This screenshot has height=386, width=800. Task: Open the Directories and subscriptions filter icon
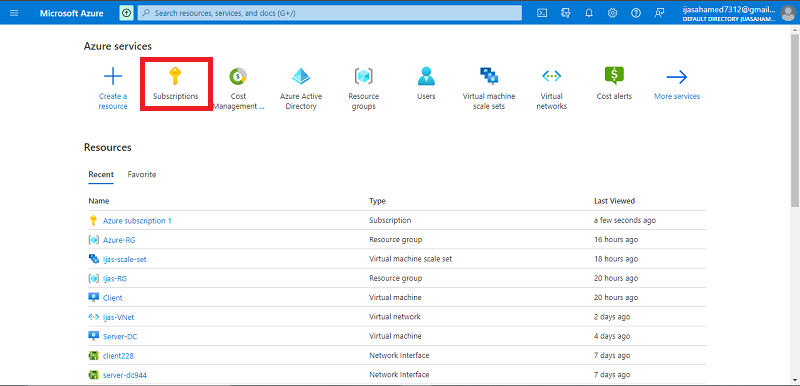click(x=565, y=13)
